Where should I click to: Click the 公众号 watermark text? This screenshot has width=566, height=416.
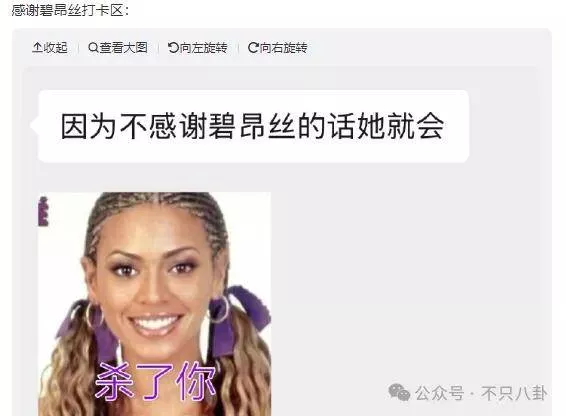[x=439, y=393]
